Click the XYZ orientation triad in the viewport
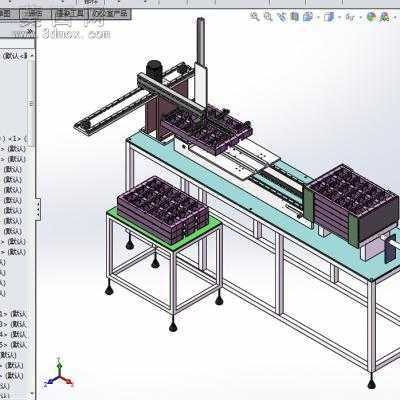Image resolution: width=400 pixels, height=400 pixels. [59, 373]
